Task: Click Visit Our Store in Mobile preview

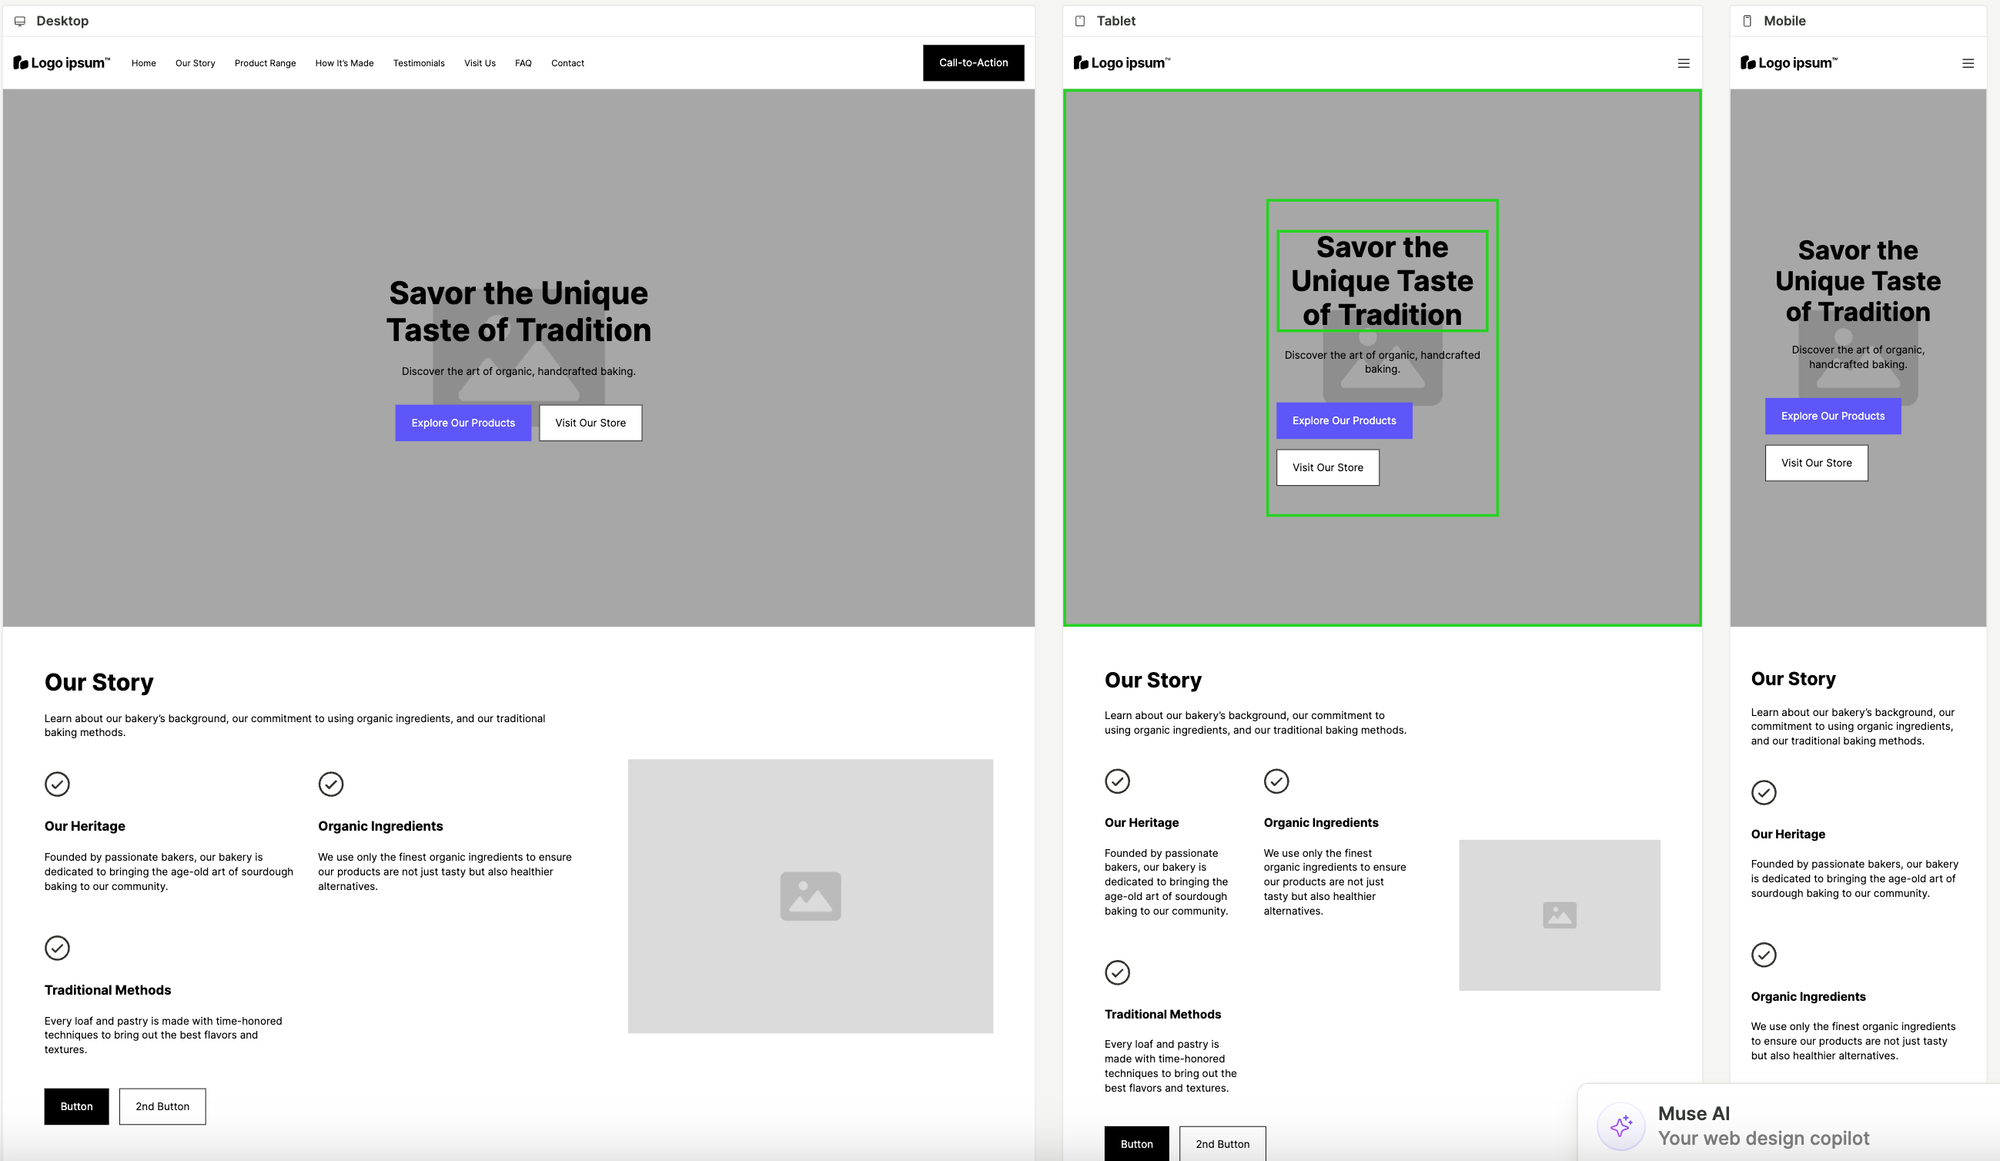Action: pos(1817,463)
